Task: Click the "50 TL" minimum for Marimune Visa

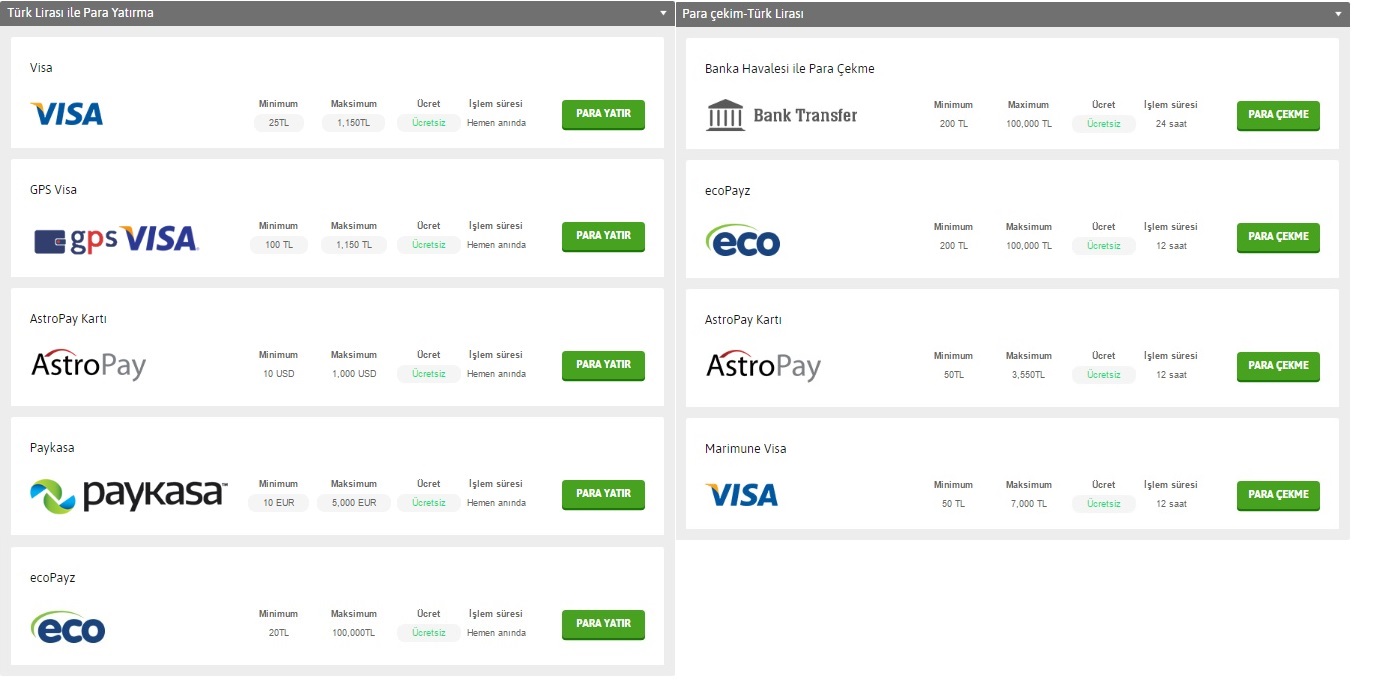Action: pyautogui.click(x=954, y=504)
